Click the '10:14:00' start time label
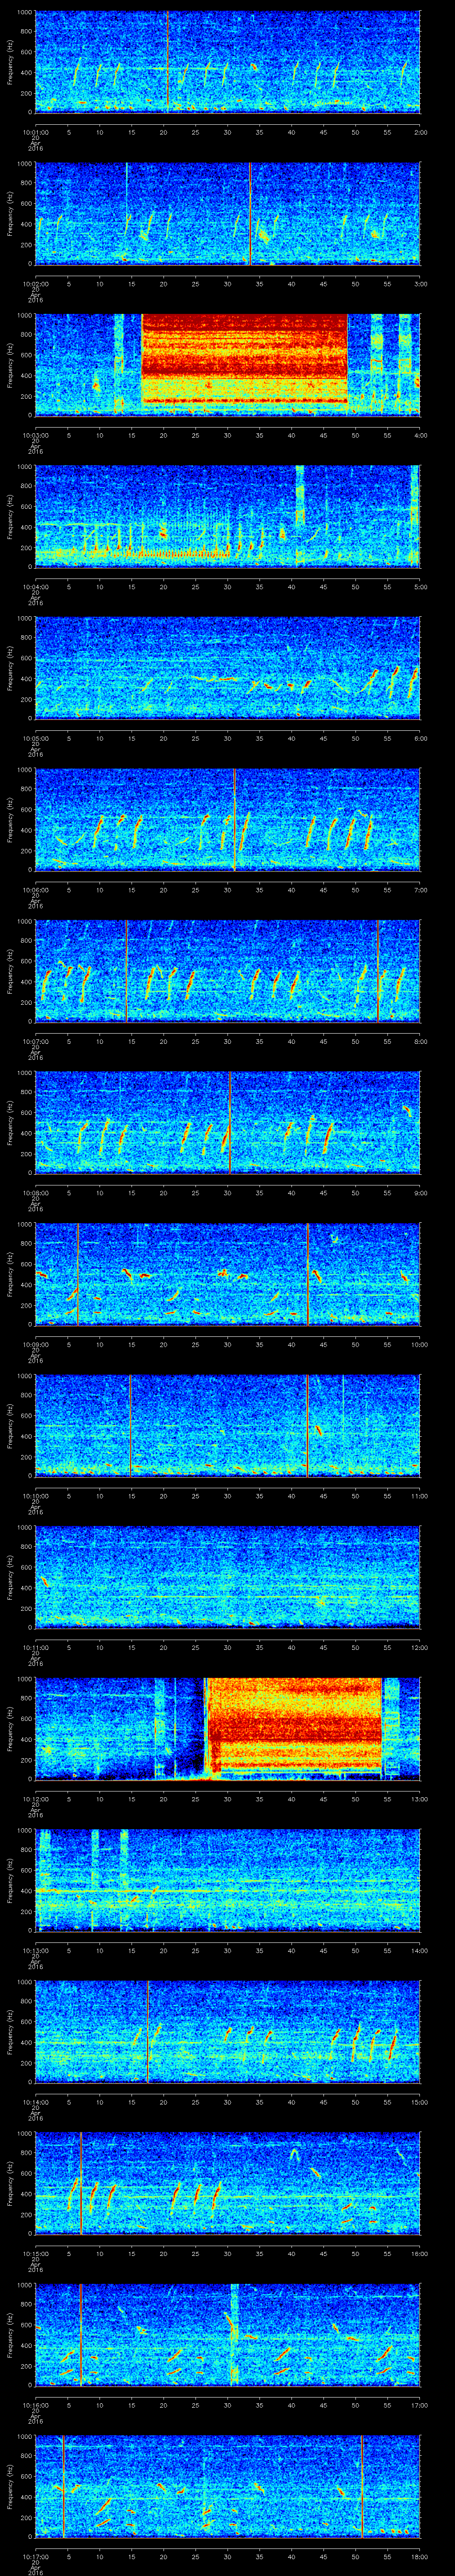This screenshot has height=2576, width=455. (x=35, y=2102)
